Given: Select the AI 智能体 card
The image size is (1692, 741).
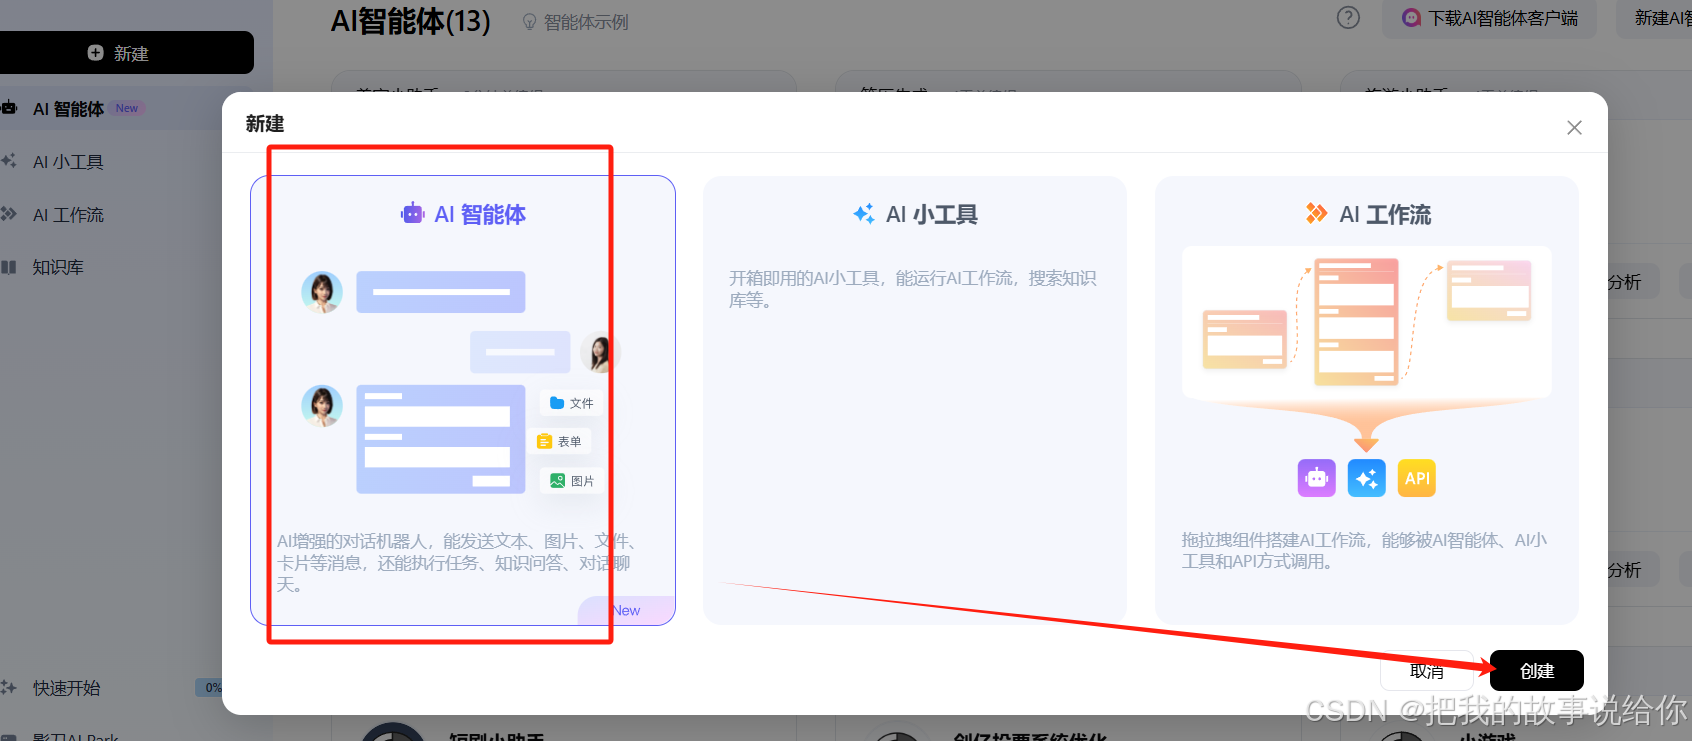Looking at the screenshot, I should click(x=463, y=400).
